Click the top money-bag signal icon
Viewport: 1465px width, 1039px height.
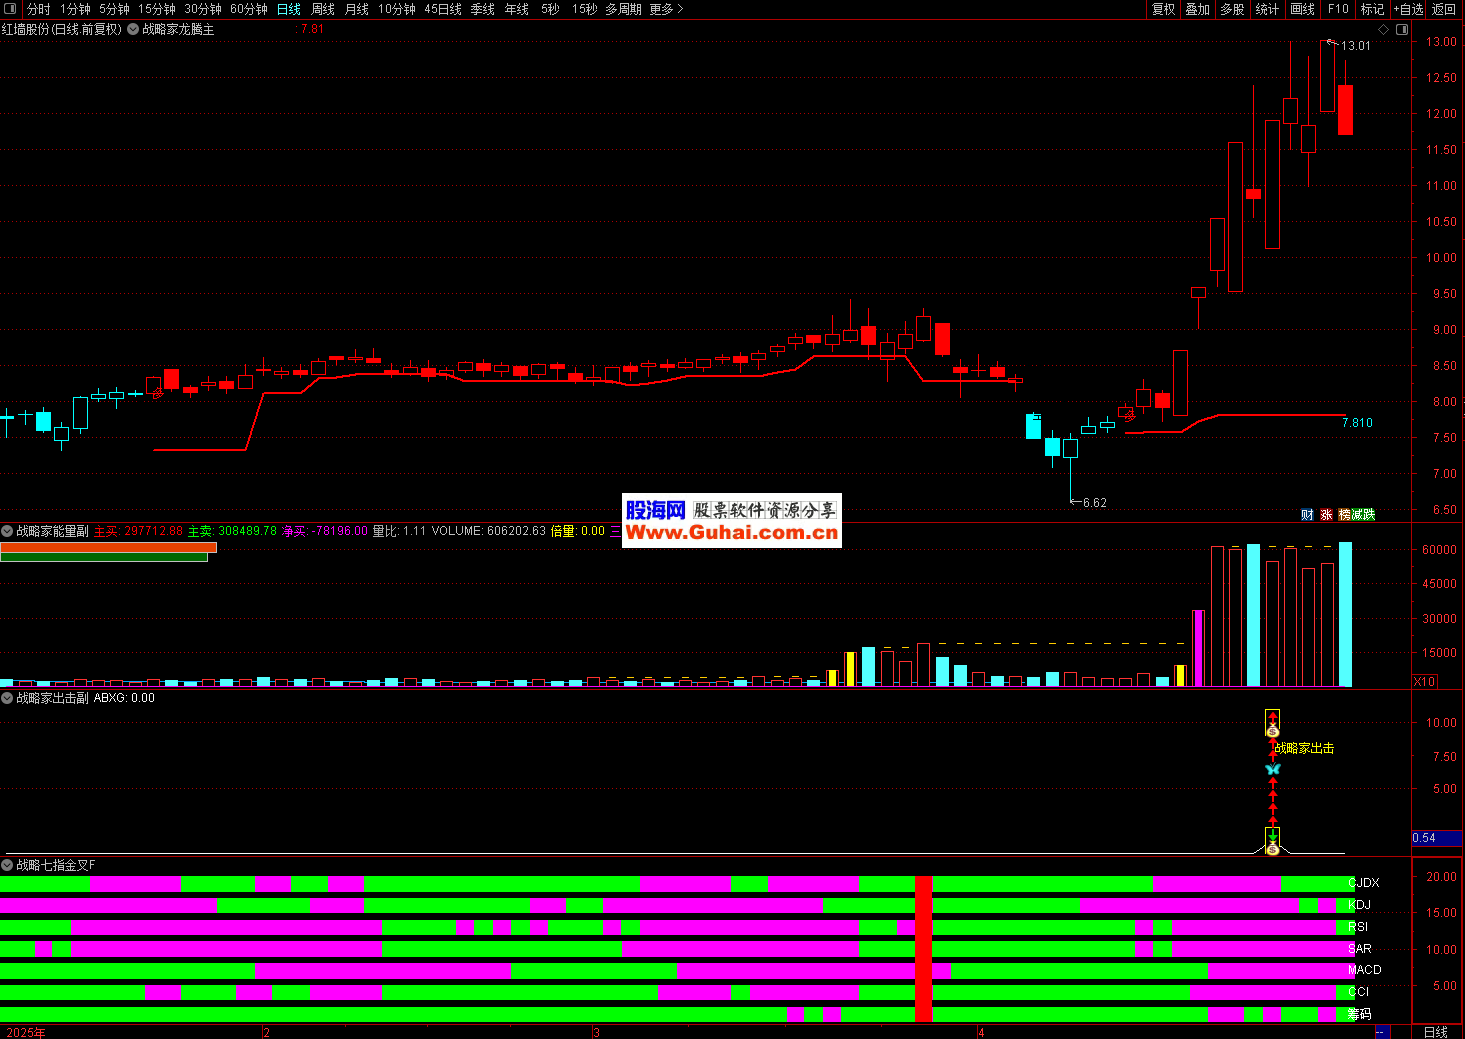pyautogui.click(x=1272, y=730)
